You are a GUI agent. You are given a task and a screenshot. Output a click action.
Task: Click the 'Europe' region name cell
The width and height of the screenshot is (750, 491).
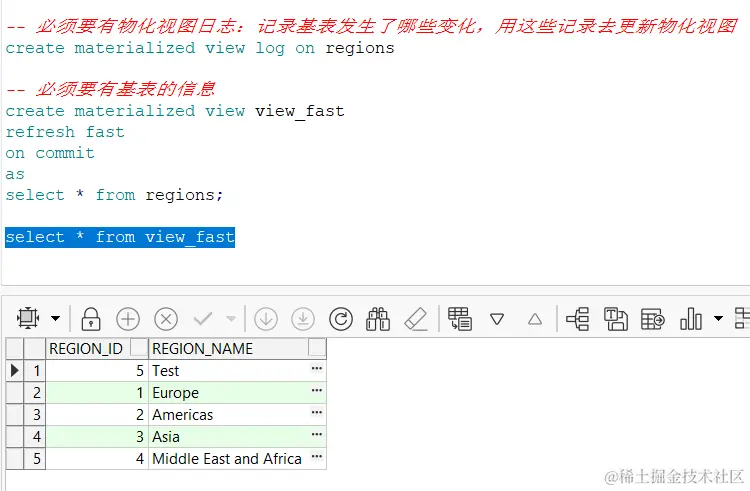point(238,393)
